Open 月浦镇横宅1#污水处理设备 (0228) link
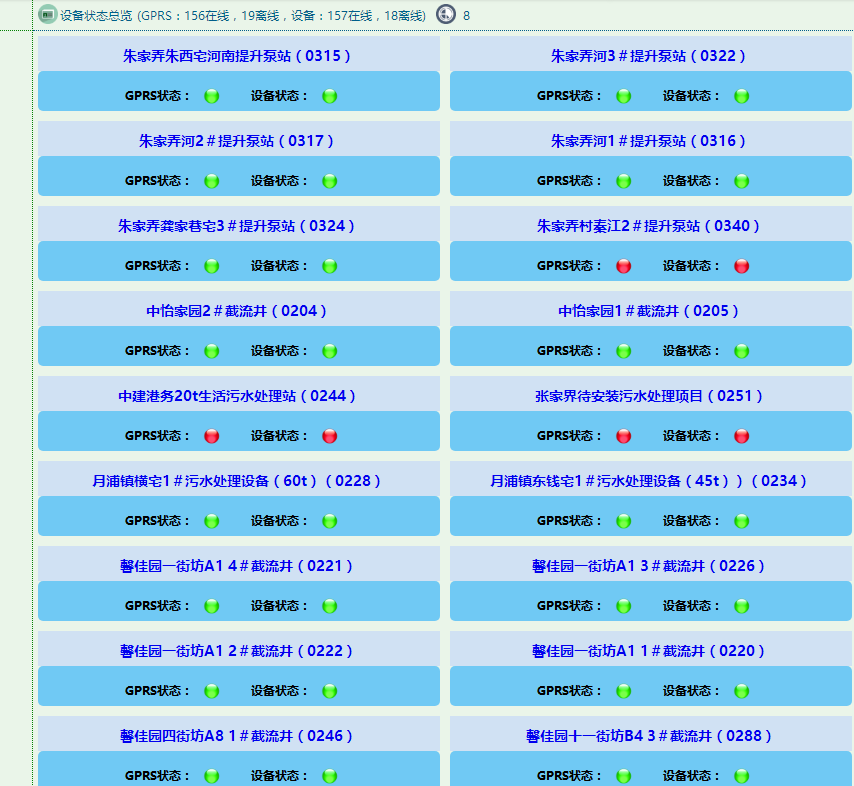854x786 pixels. 236,480
